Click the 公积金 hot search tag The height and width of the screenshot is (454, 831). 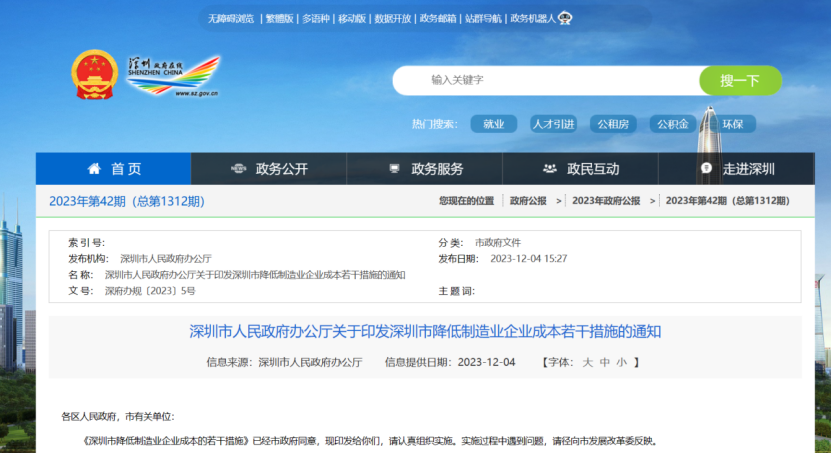pyautogui.click(x=673, y=124)
